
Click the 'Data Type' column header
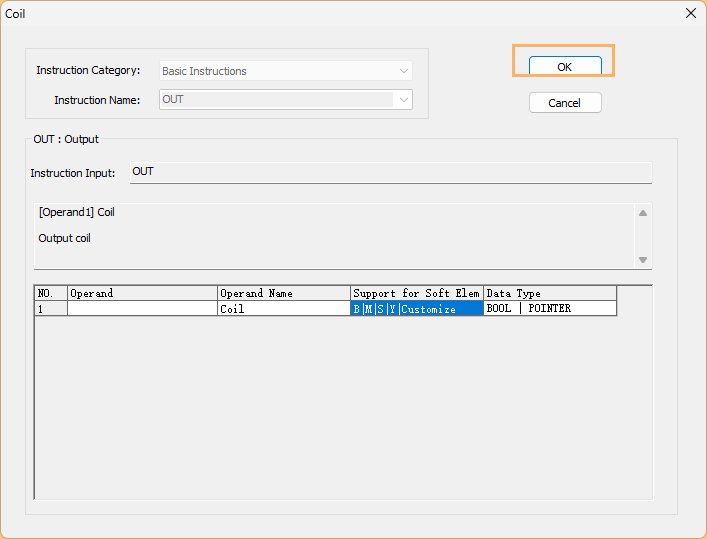pyautogui.click(x=550, y=293)
